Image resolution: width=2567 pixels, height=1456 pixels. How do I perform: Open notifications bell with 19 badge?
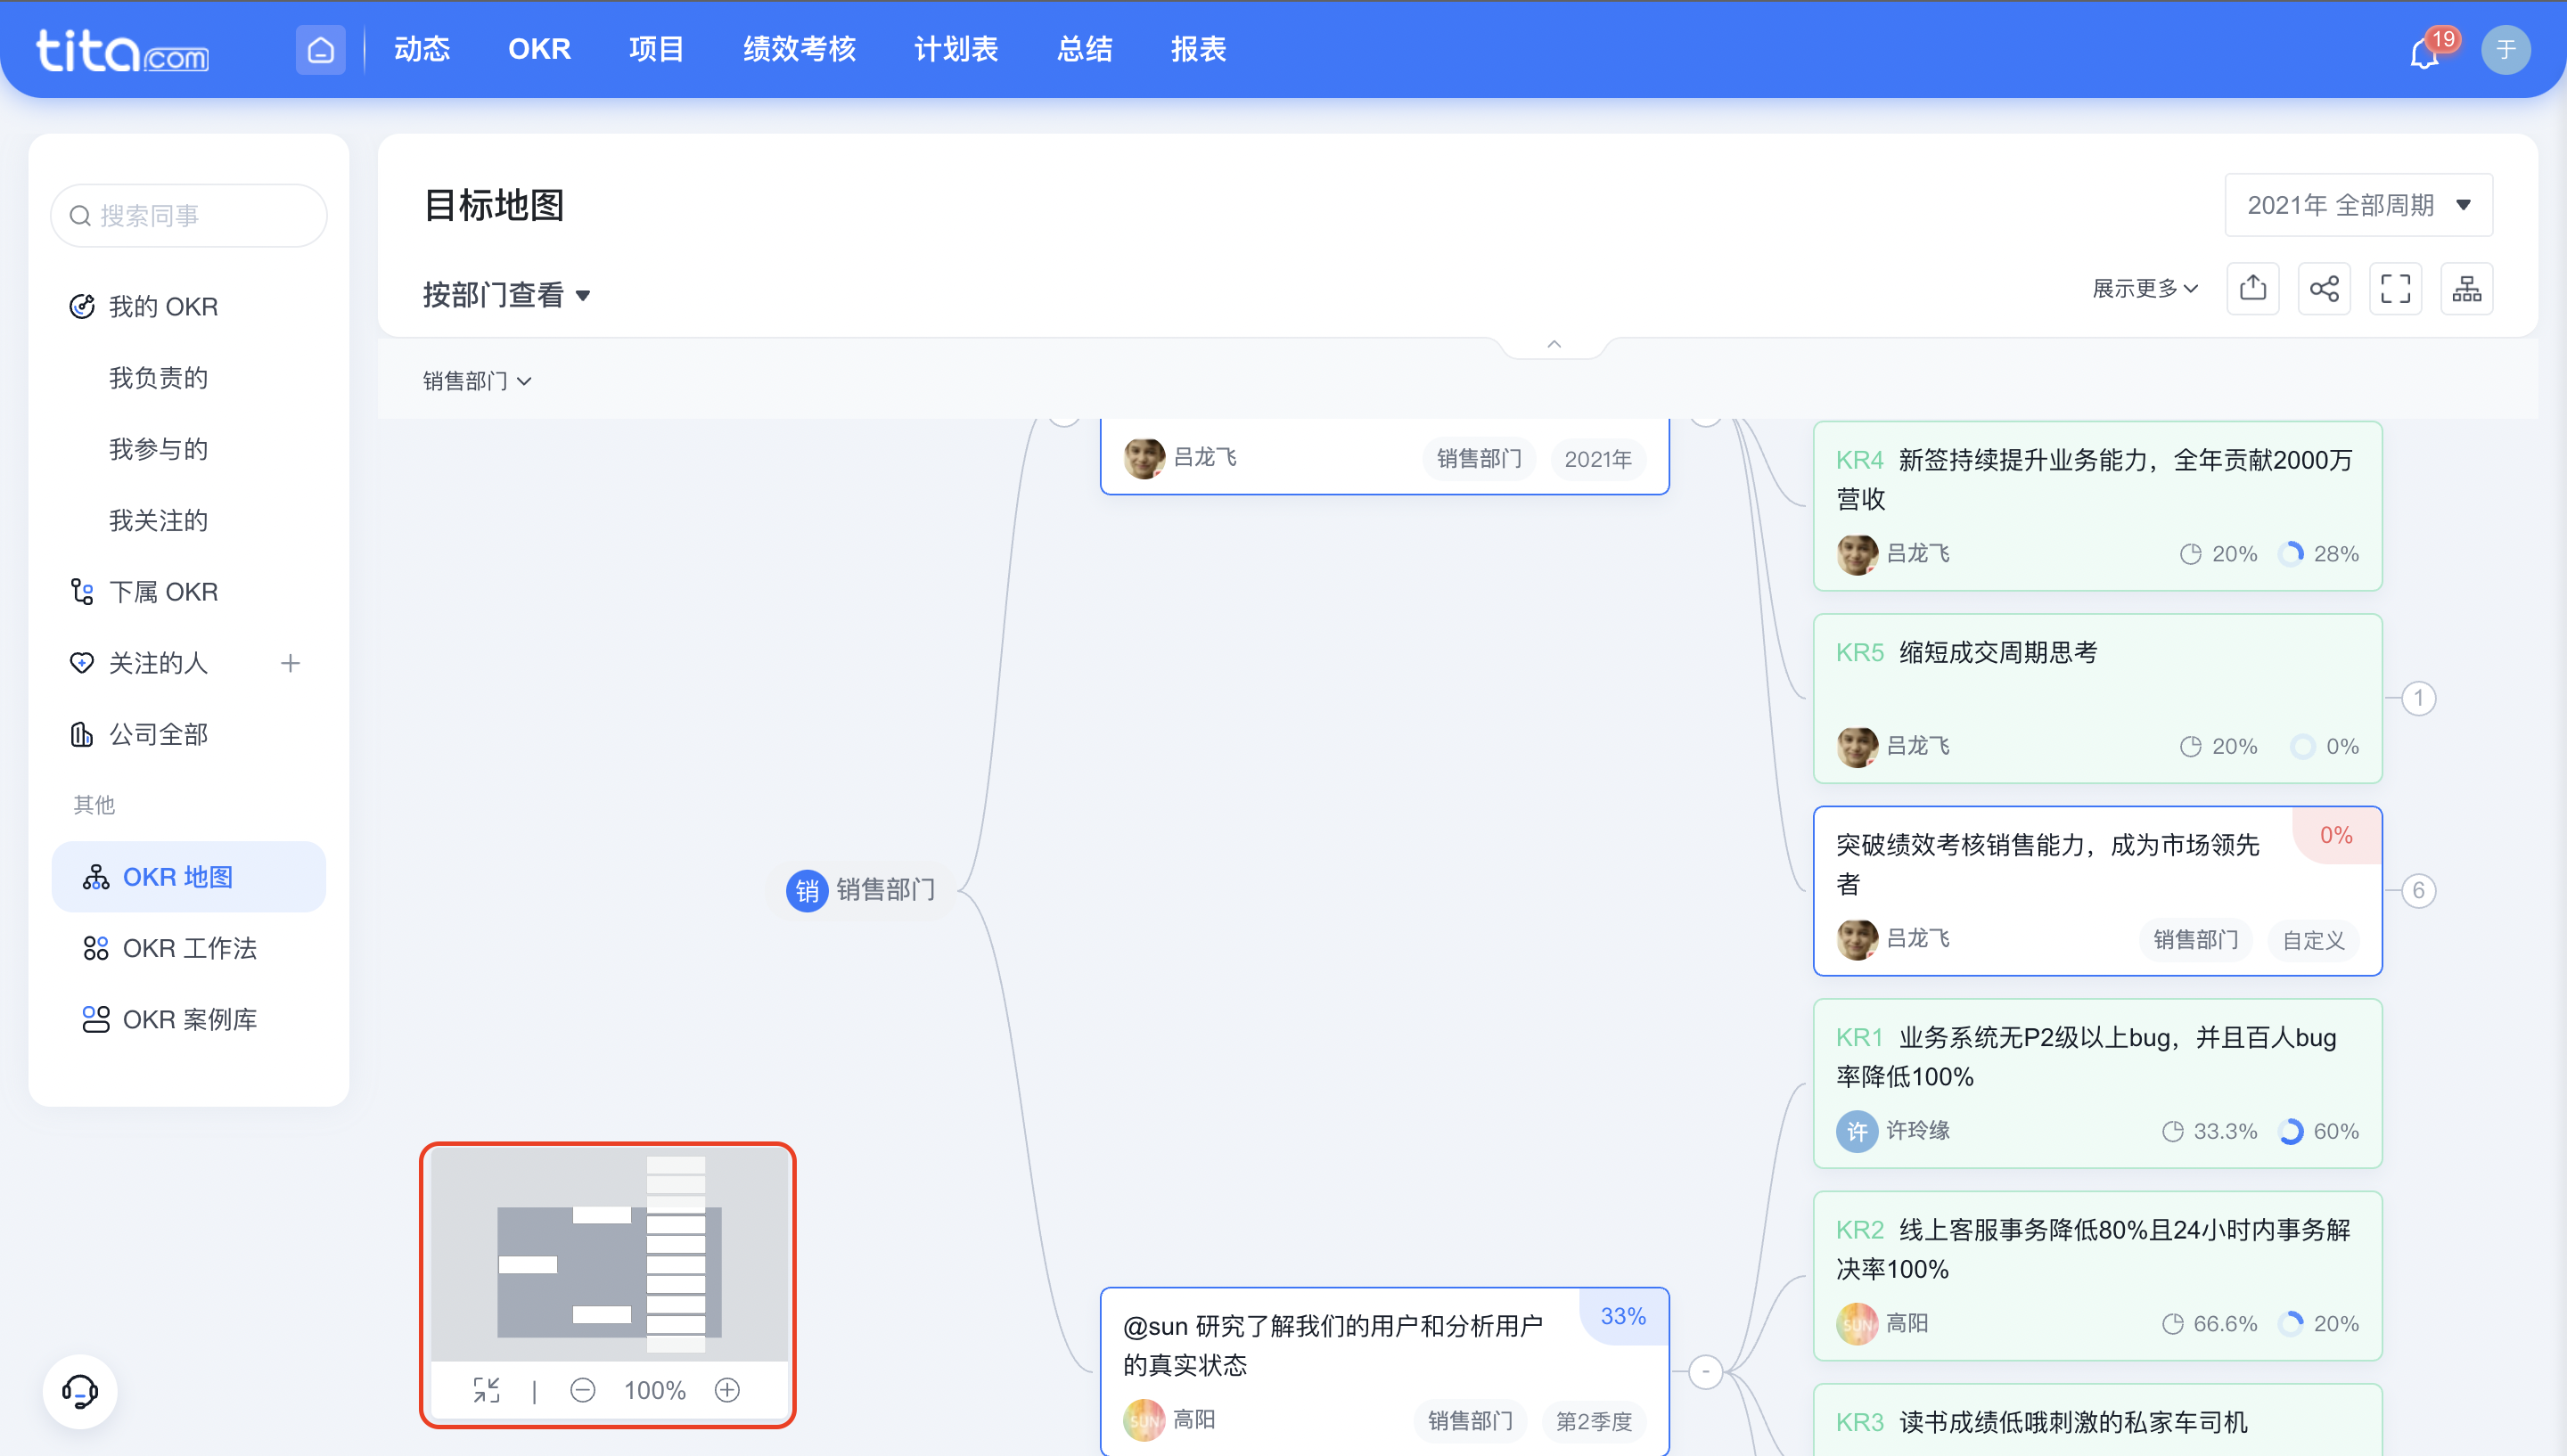[x=2424, y=52]
